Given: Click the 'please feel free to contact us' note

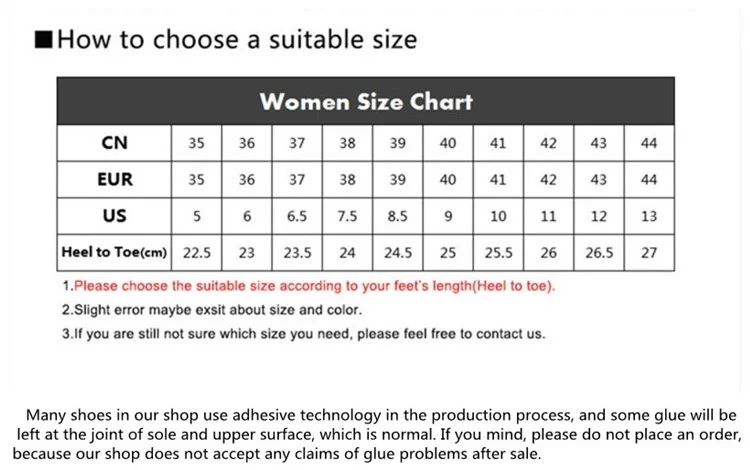Looking at the screenshot, I should tap(303, 334).
